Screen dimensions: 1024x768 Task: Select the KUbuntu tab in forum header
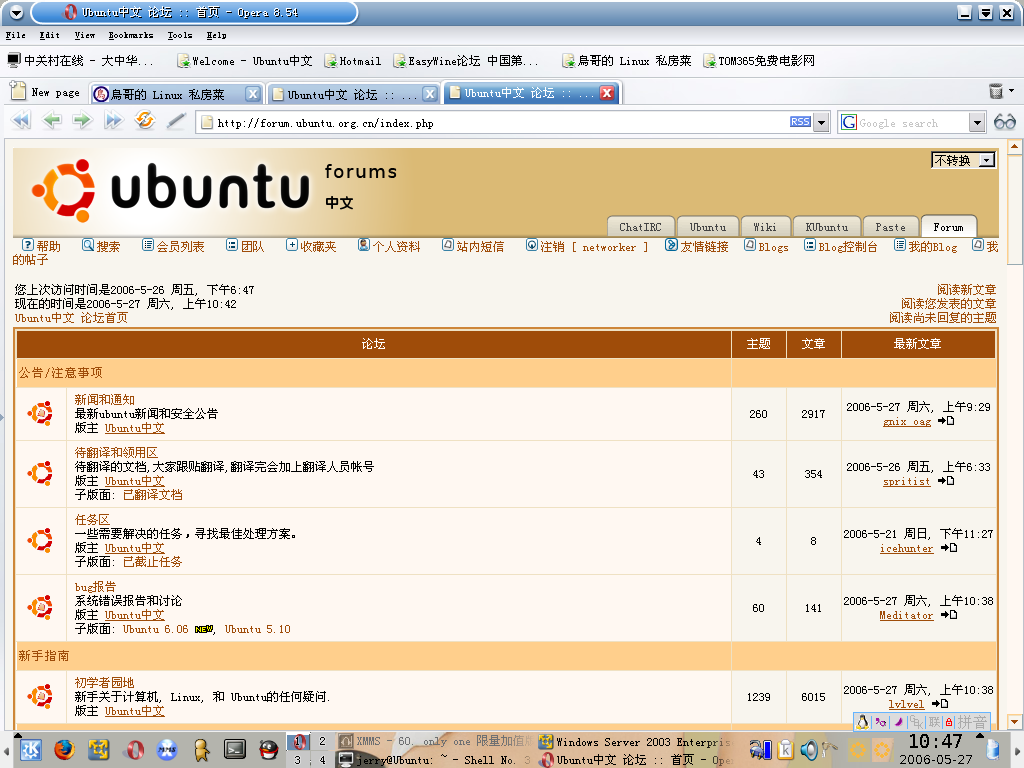pyautogui.click(x=827, y=227)
